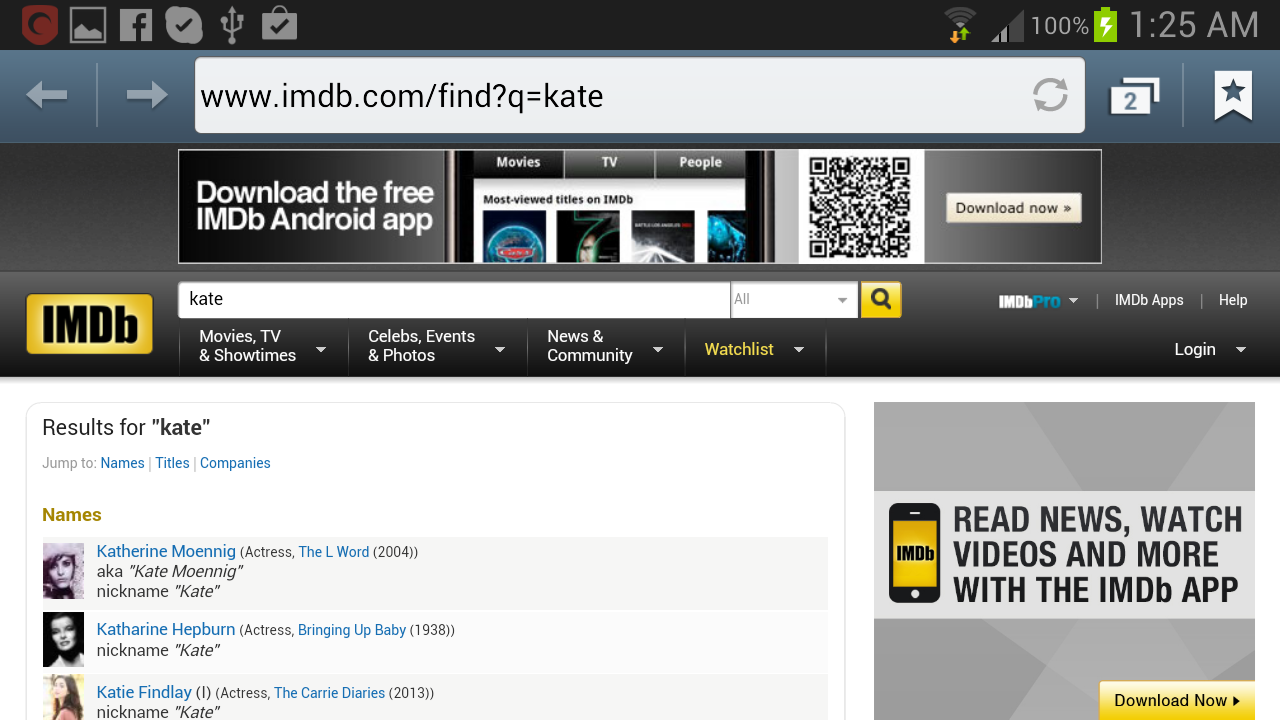This screenshot has height=720, width=1280.
Task: Tap the red shield notification icon
Action: (40, 25)
